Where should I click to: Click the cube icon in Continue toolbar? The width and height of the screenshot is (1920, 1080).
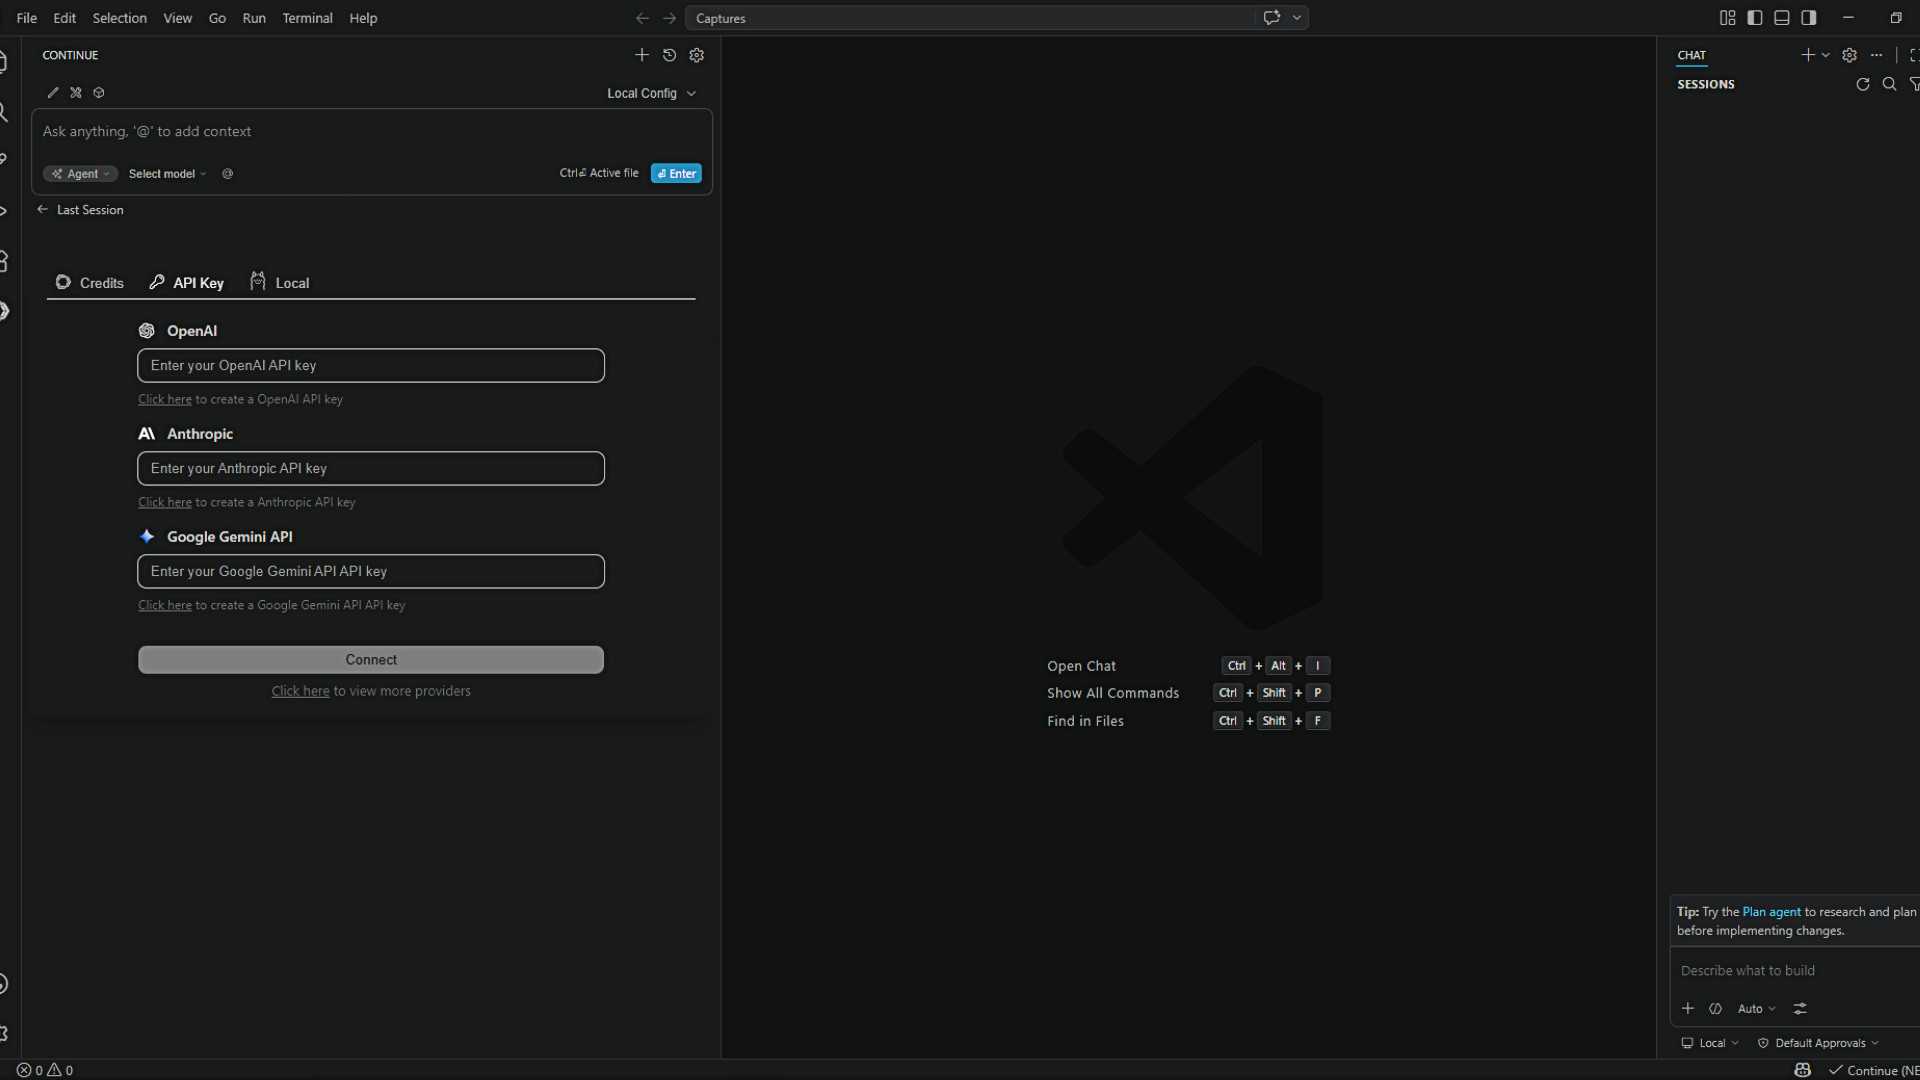[99, 93]
